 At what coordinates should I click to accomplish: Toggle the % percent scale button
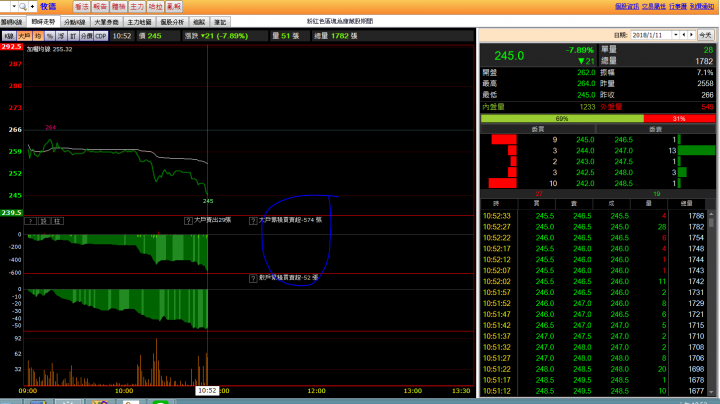pos(50,36)
